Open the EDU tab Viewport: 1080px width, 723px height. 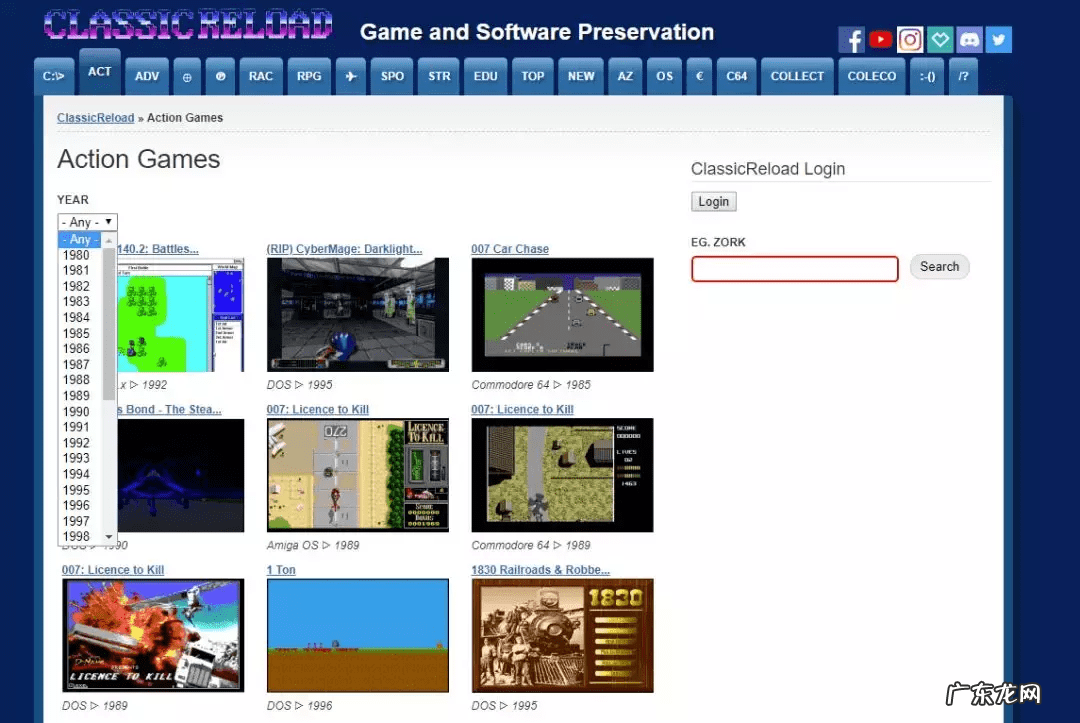tap(486, 76)
